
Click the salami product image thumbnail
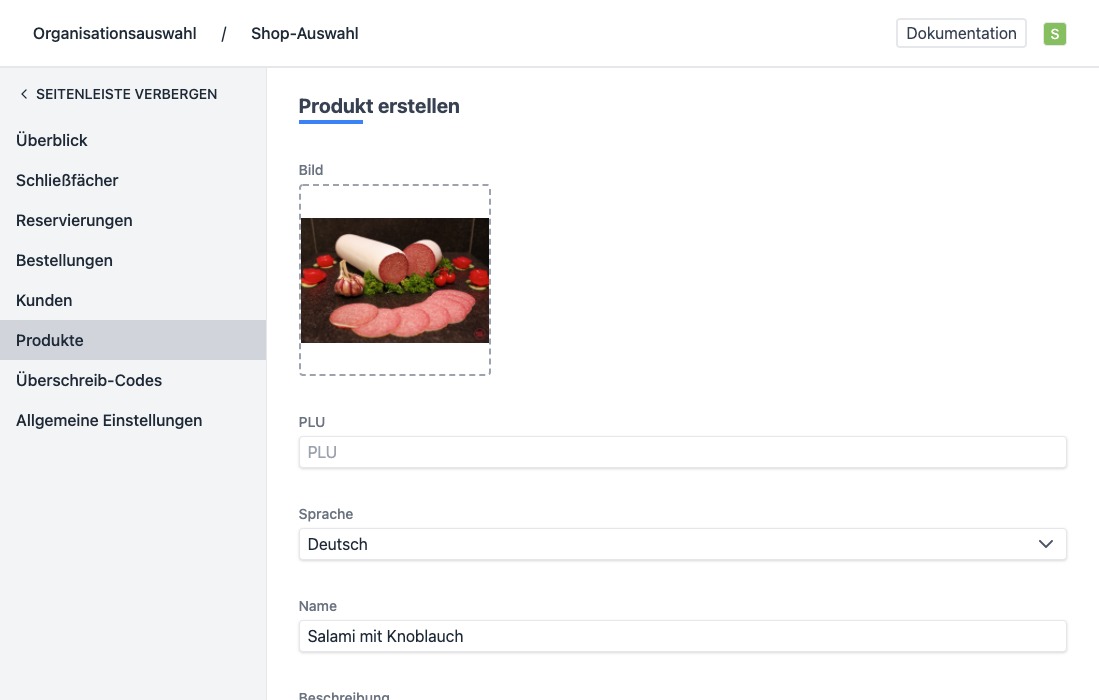coord(395,280)
